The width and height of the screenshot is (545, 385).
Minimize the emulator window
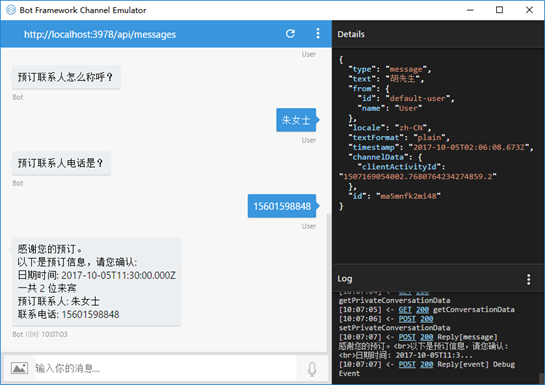[470, 10]
